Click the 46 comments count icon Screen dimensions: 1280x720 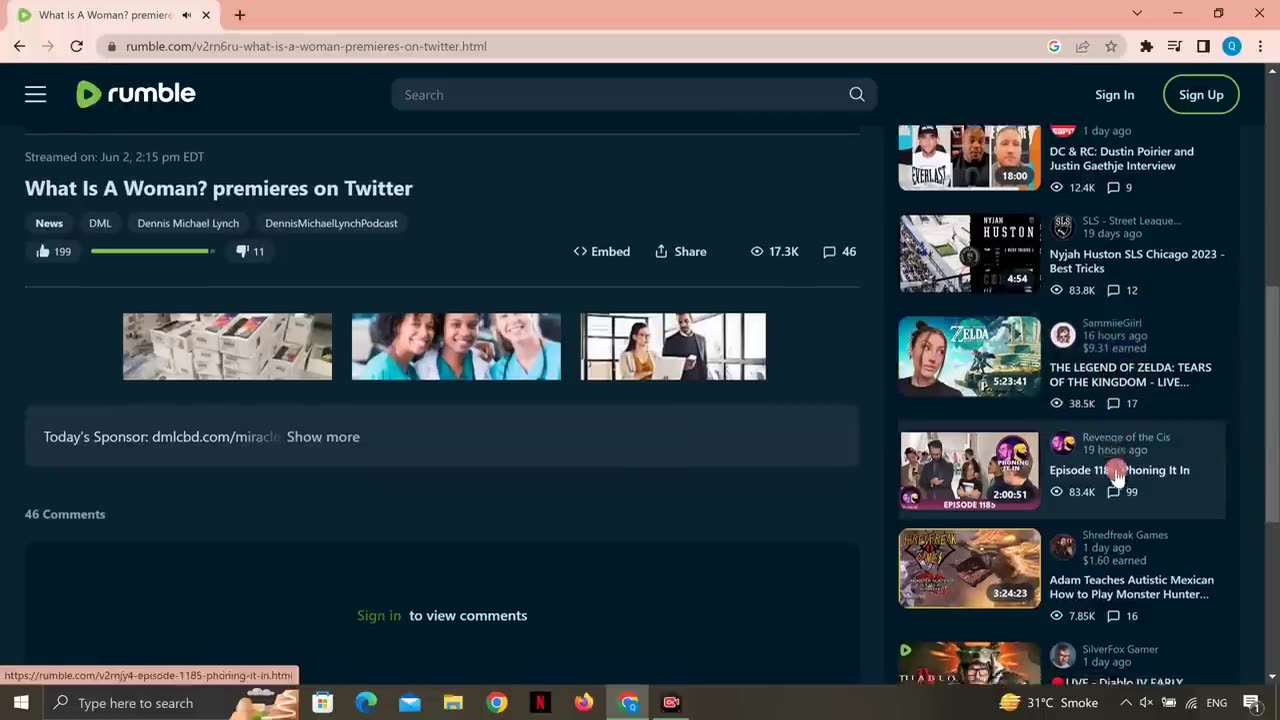point(829,252)
